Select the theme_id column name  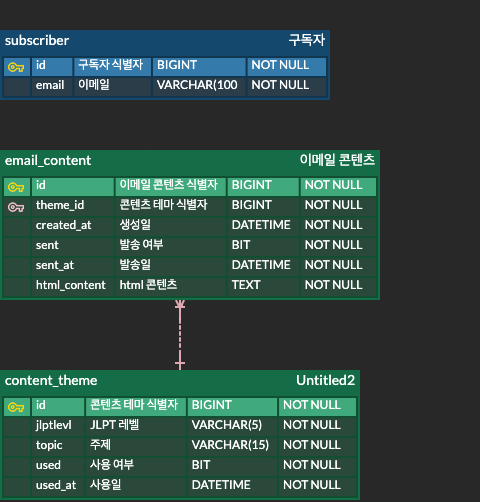coord(60,205)
